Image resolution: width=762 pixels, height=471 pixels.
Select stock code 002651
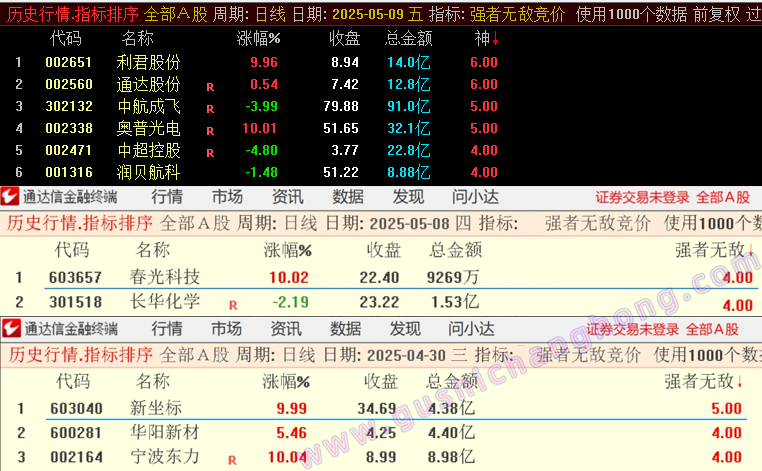pyautogui.click(x=69, y=62)
